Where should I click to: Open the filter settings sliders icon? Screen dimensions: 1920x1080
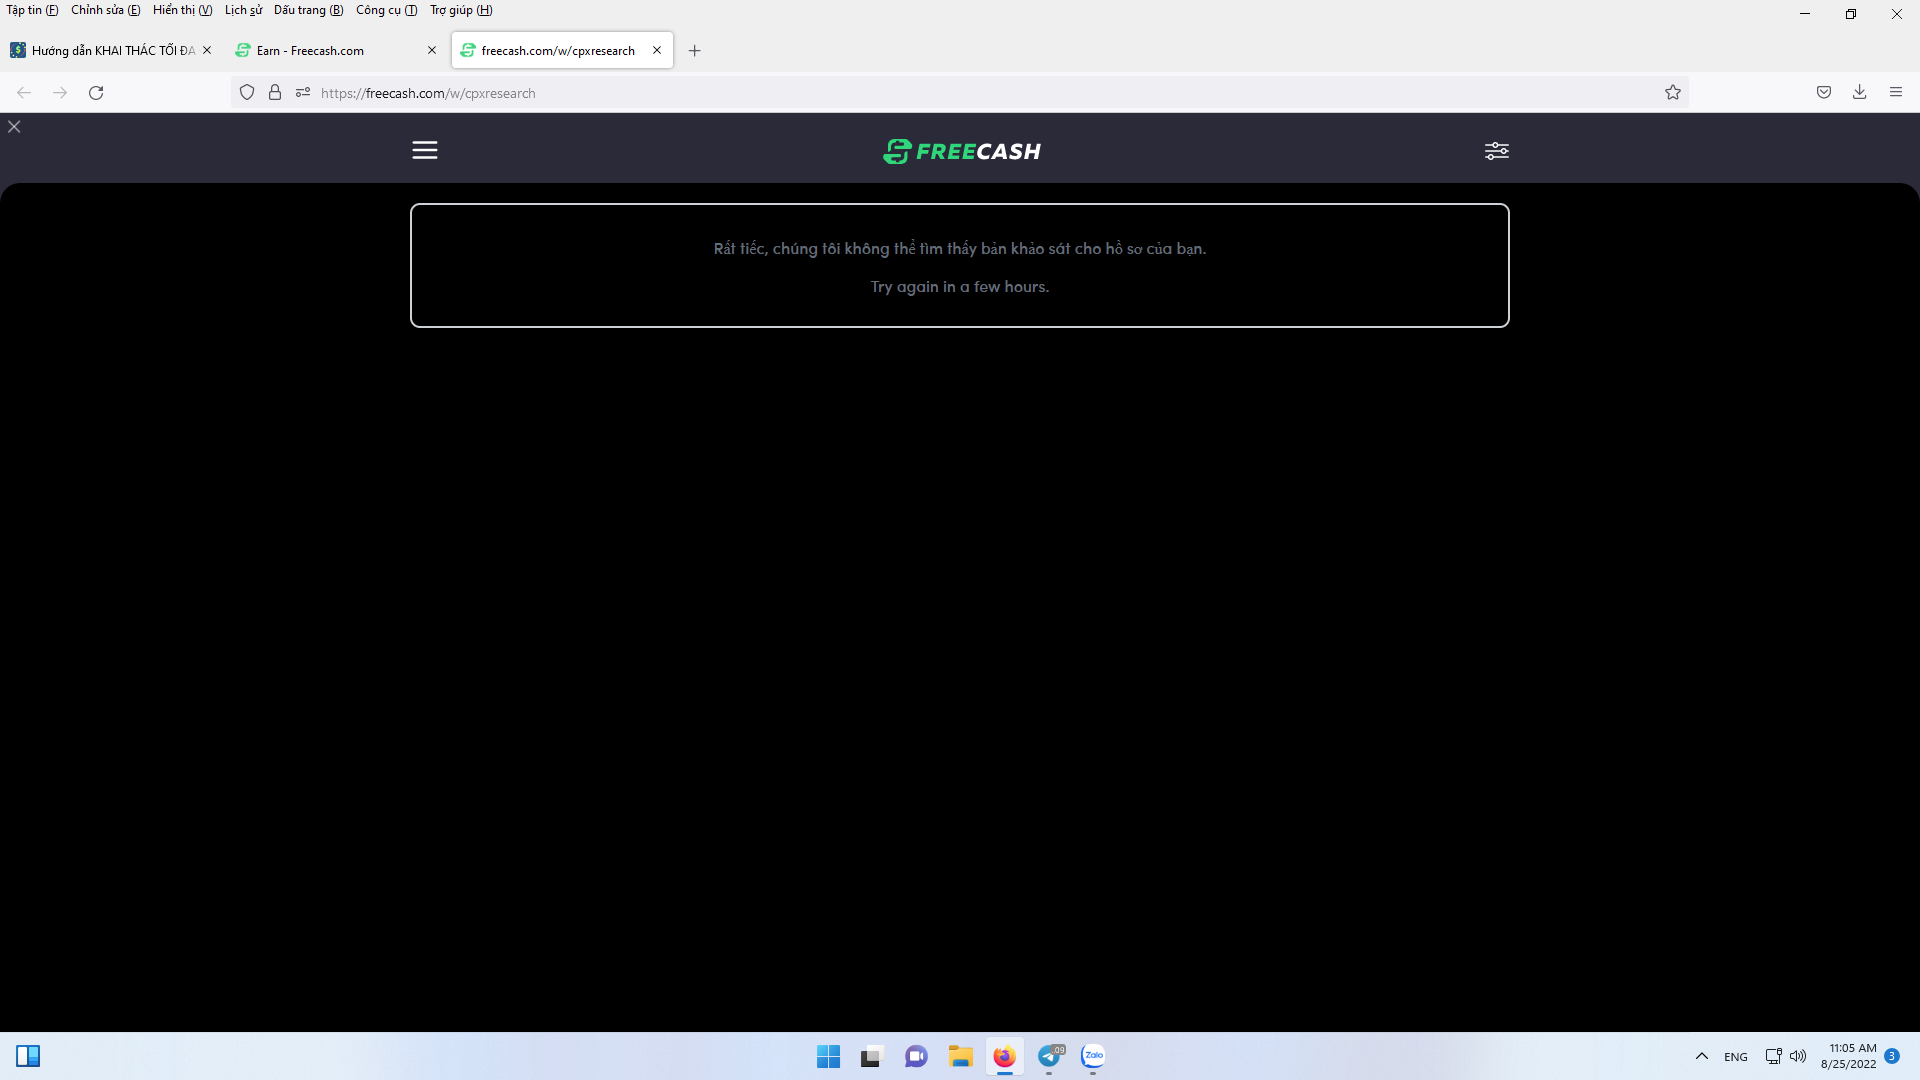[x=1496, y=151]
